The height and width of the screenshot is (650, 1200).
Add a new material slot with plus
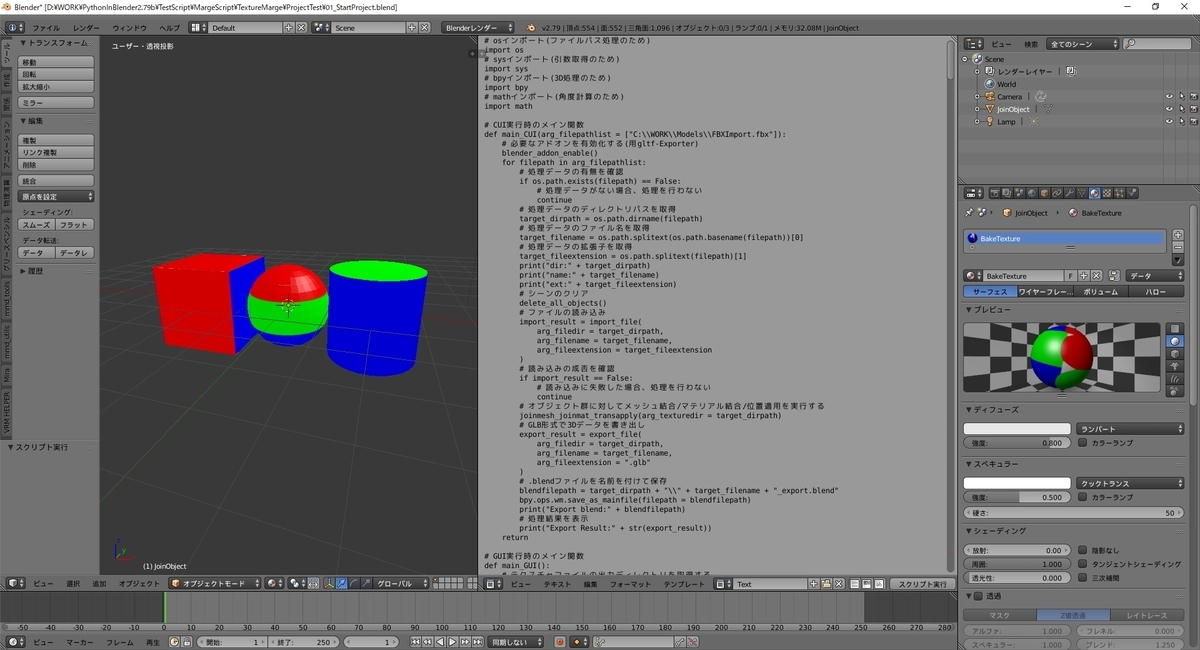point(1178,235)
